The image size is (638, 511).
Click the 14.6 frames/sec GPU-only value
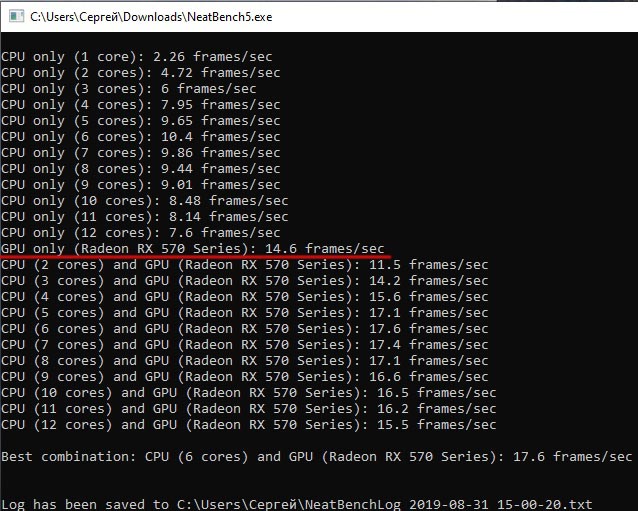point(324,249)
